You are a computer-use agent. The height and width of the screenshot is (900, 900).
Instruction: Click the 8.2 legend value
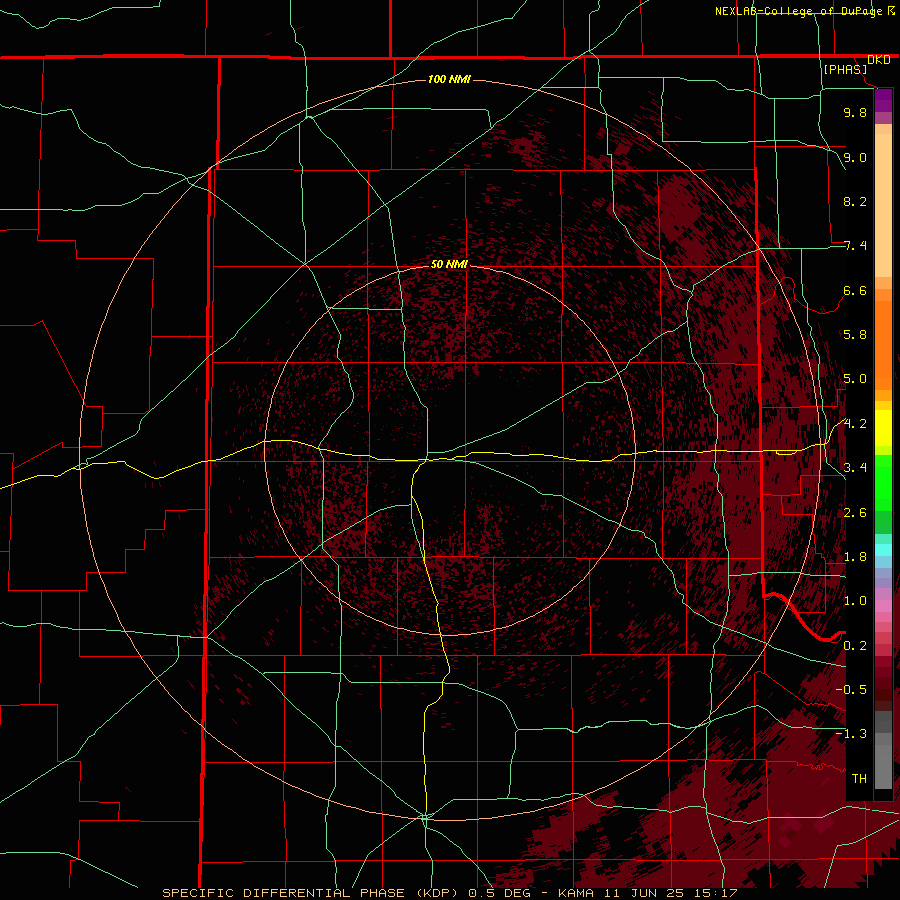(855, 201)
